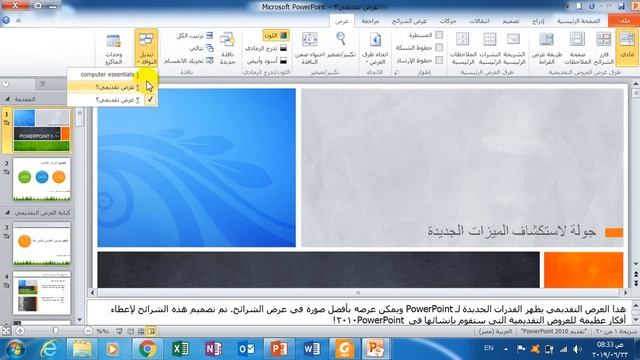
Task: Click zoom in plus button
Action: click(20, 331)
